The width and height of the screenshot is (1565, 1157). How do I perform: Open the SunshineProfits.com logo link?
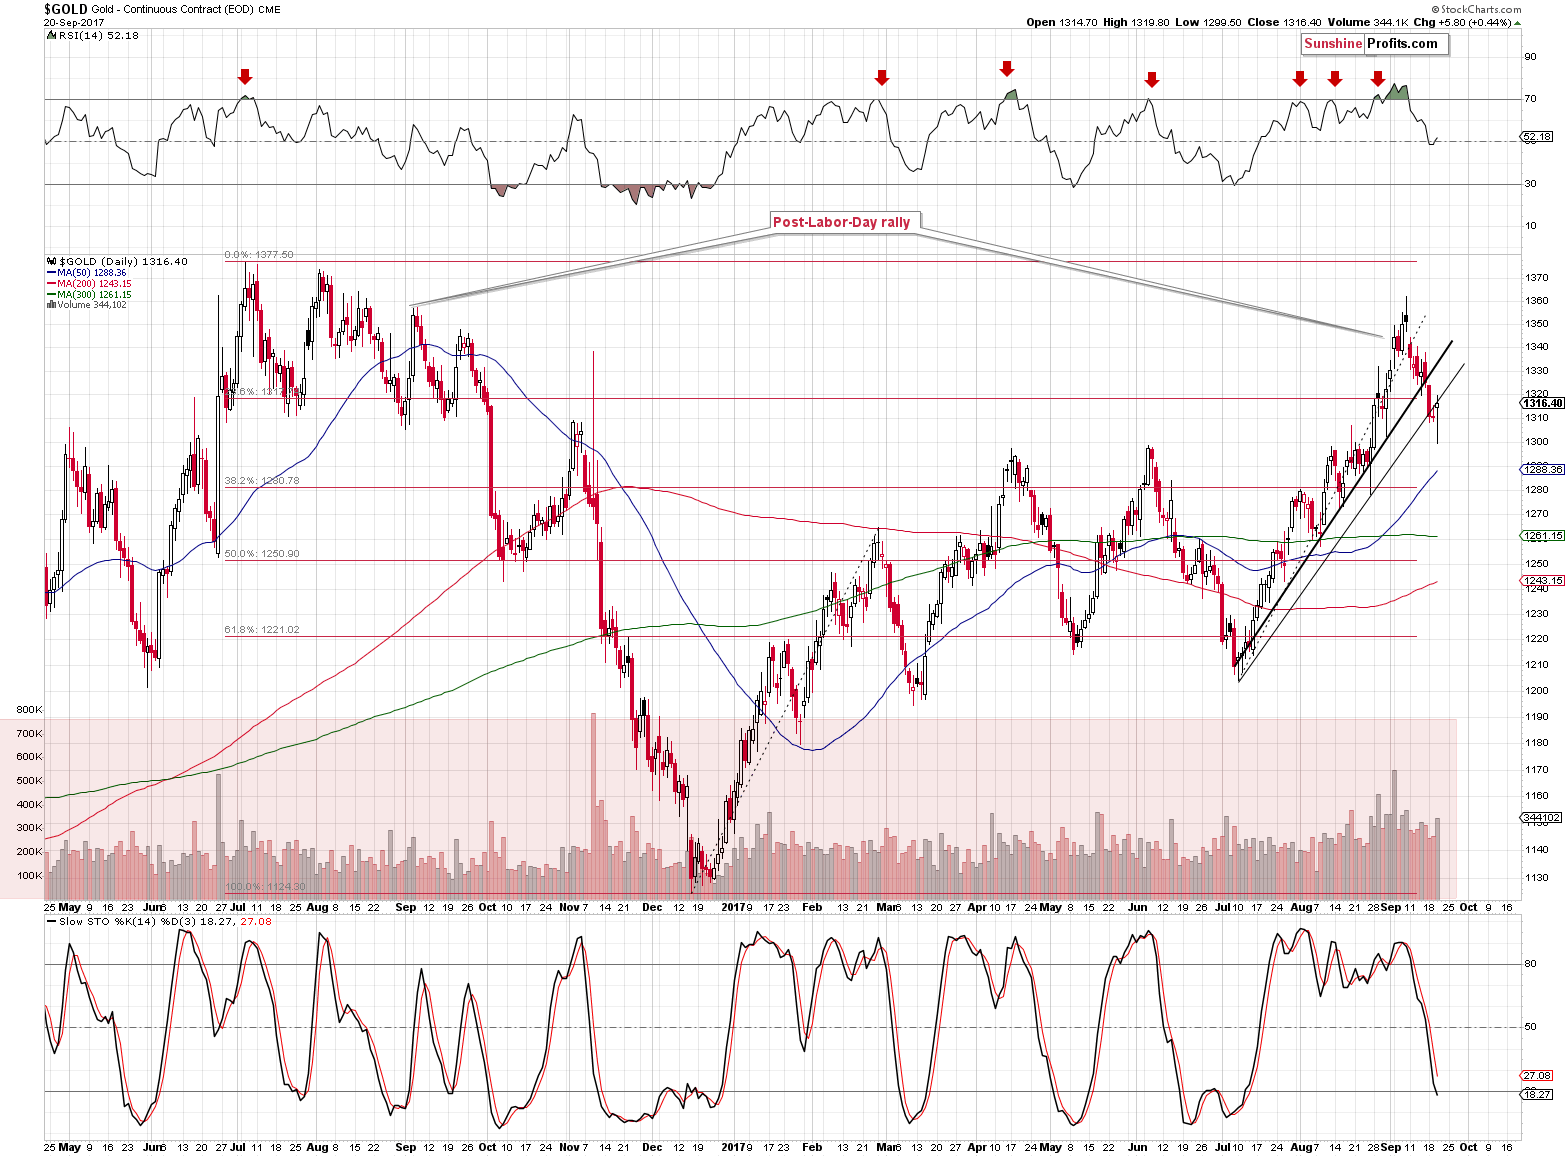click(x=1375, y=44)
